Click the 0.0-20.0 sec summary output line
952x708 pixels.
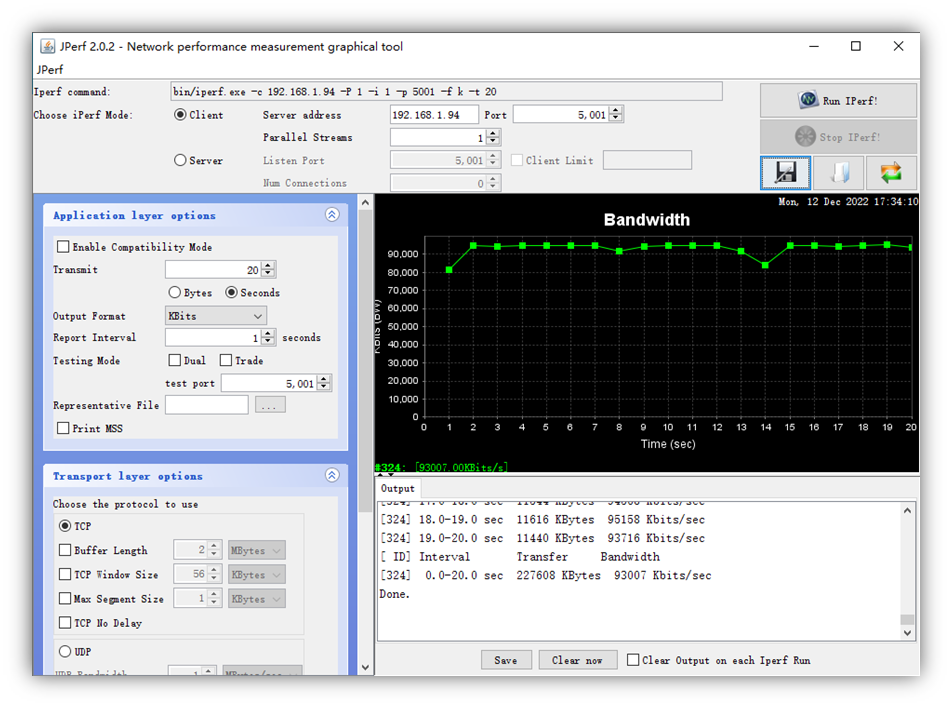tap(545, 575)
